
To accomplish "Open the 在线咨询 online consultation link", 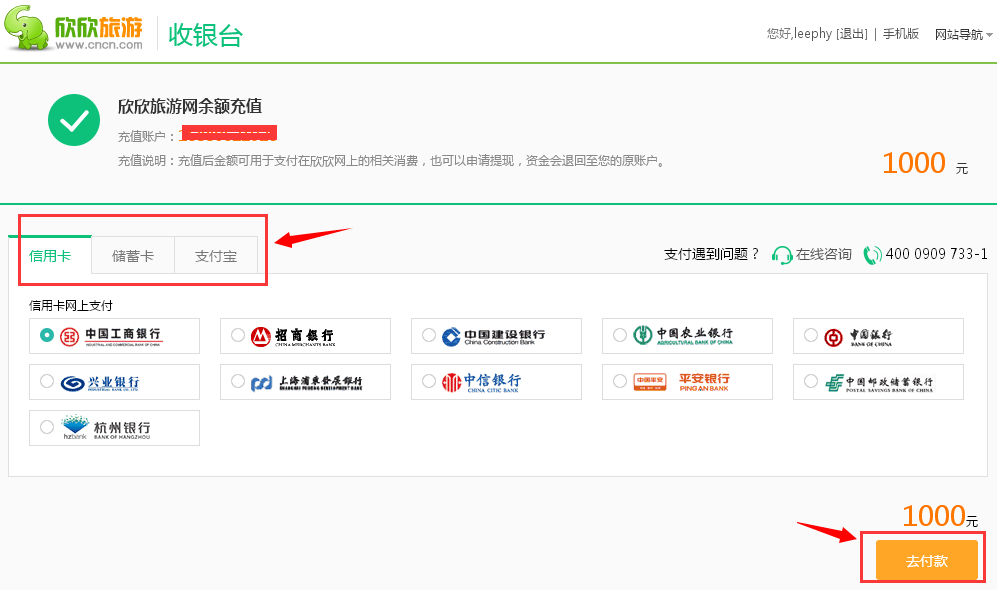I will (823, 254).
